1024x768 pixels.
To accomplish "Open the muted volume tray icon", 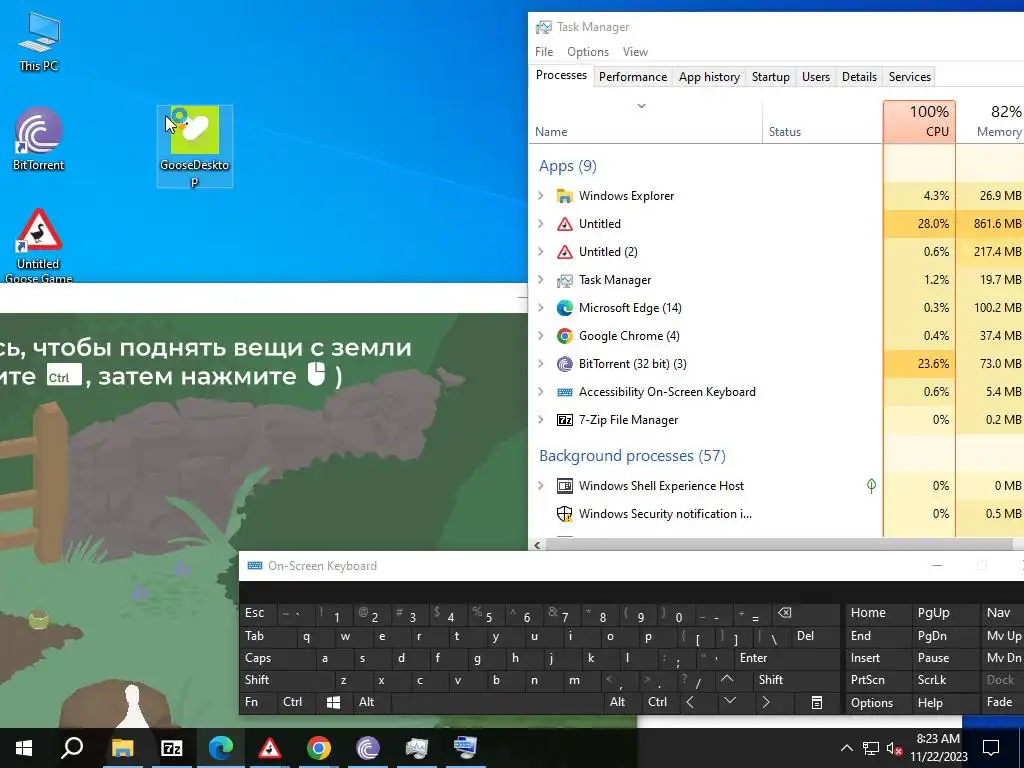I will click(x=894, y=748).
